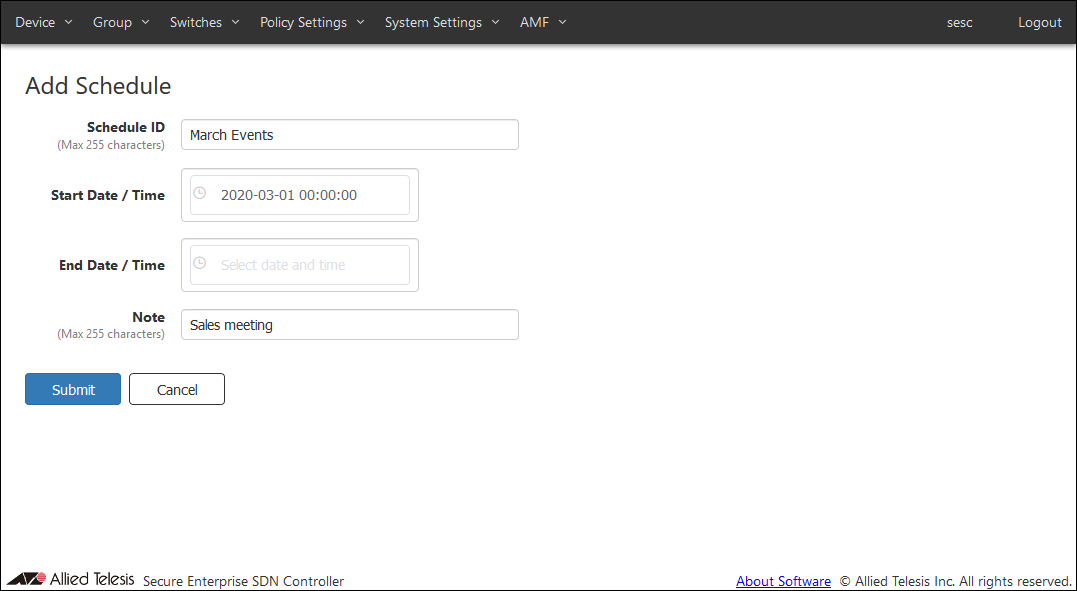Click the Allied Telesis logo in footer
The image size is (1077, 591).
tap(70, 580)
